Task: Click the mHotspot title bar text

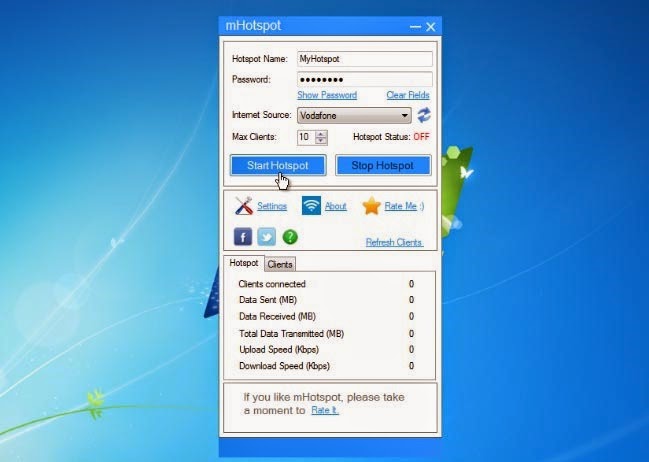Action: (x=253, y=26)
